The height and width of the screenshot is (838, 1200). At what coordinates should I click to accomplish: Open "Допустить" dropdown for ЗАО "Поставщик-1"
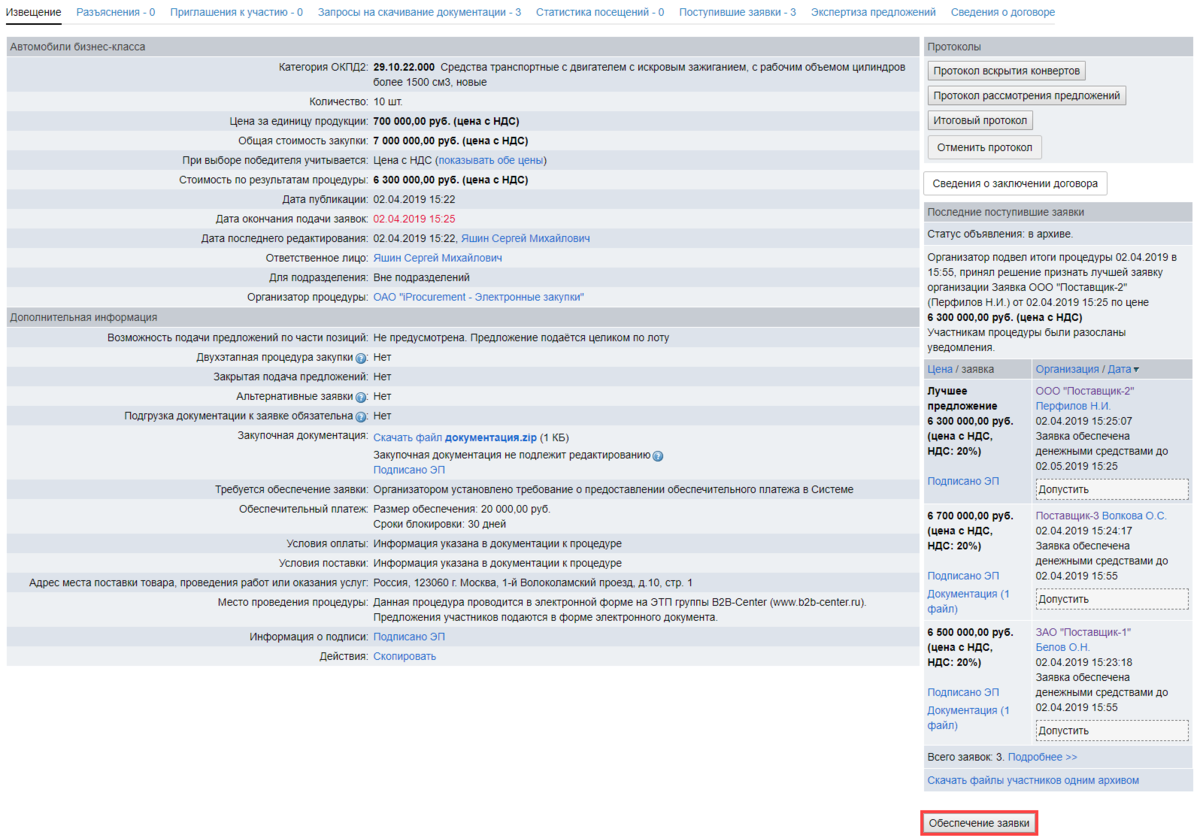1112,731
